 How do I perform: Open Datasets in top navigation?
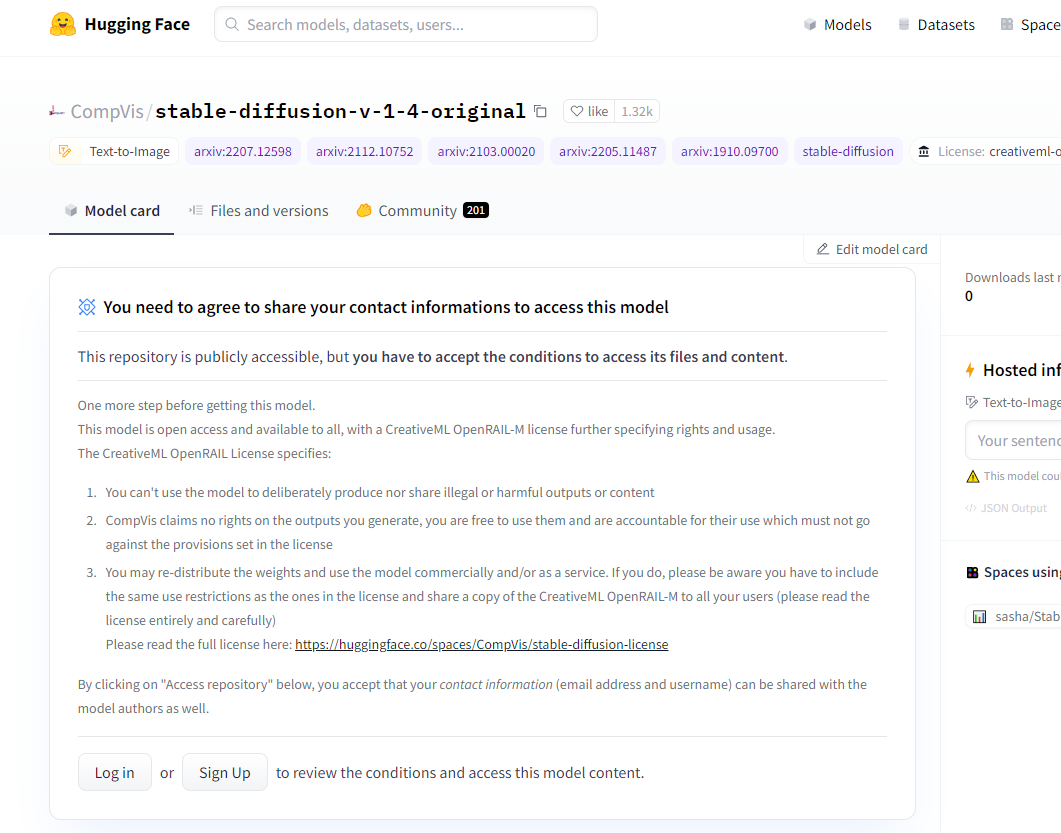click(936, 24)
